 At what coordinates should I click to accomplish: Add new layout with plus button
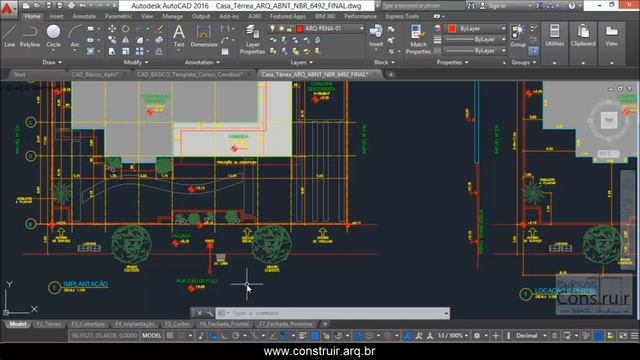(325, 324)
